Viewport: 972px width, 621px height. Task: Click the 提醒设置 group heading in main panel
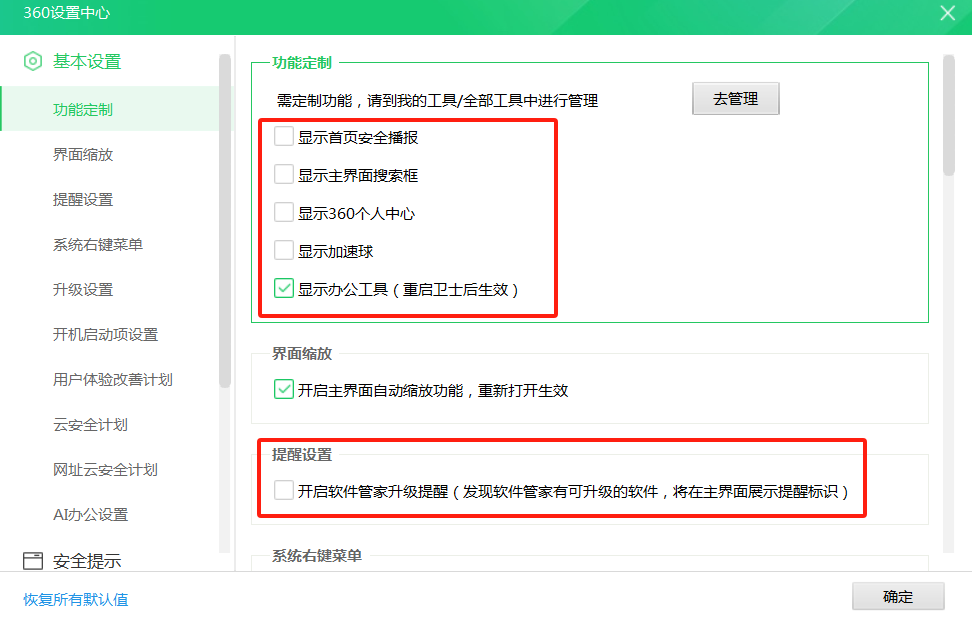click(x=302, y=454)
